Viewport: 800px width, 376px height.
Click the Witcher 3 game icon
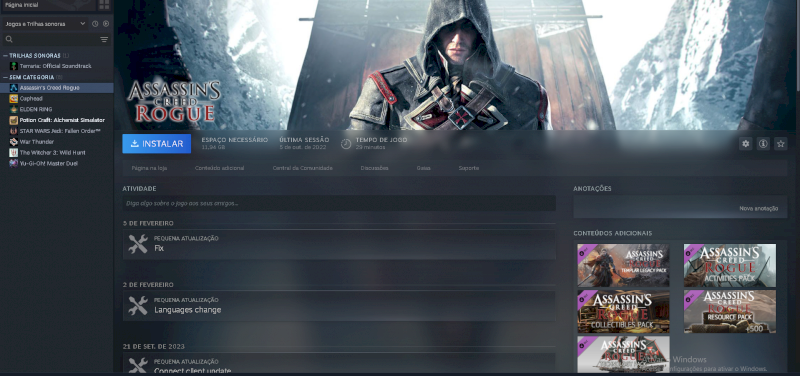[x=14, y=153]
